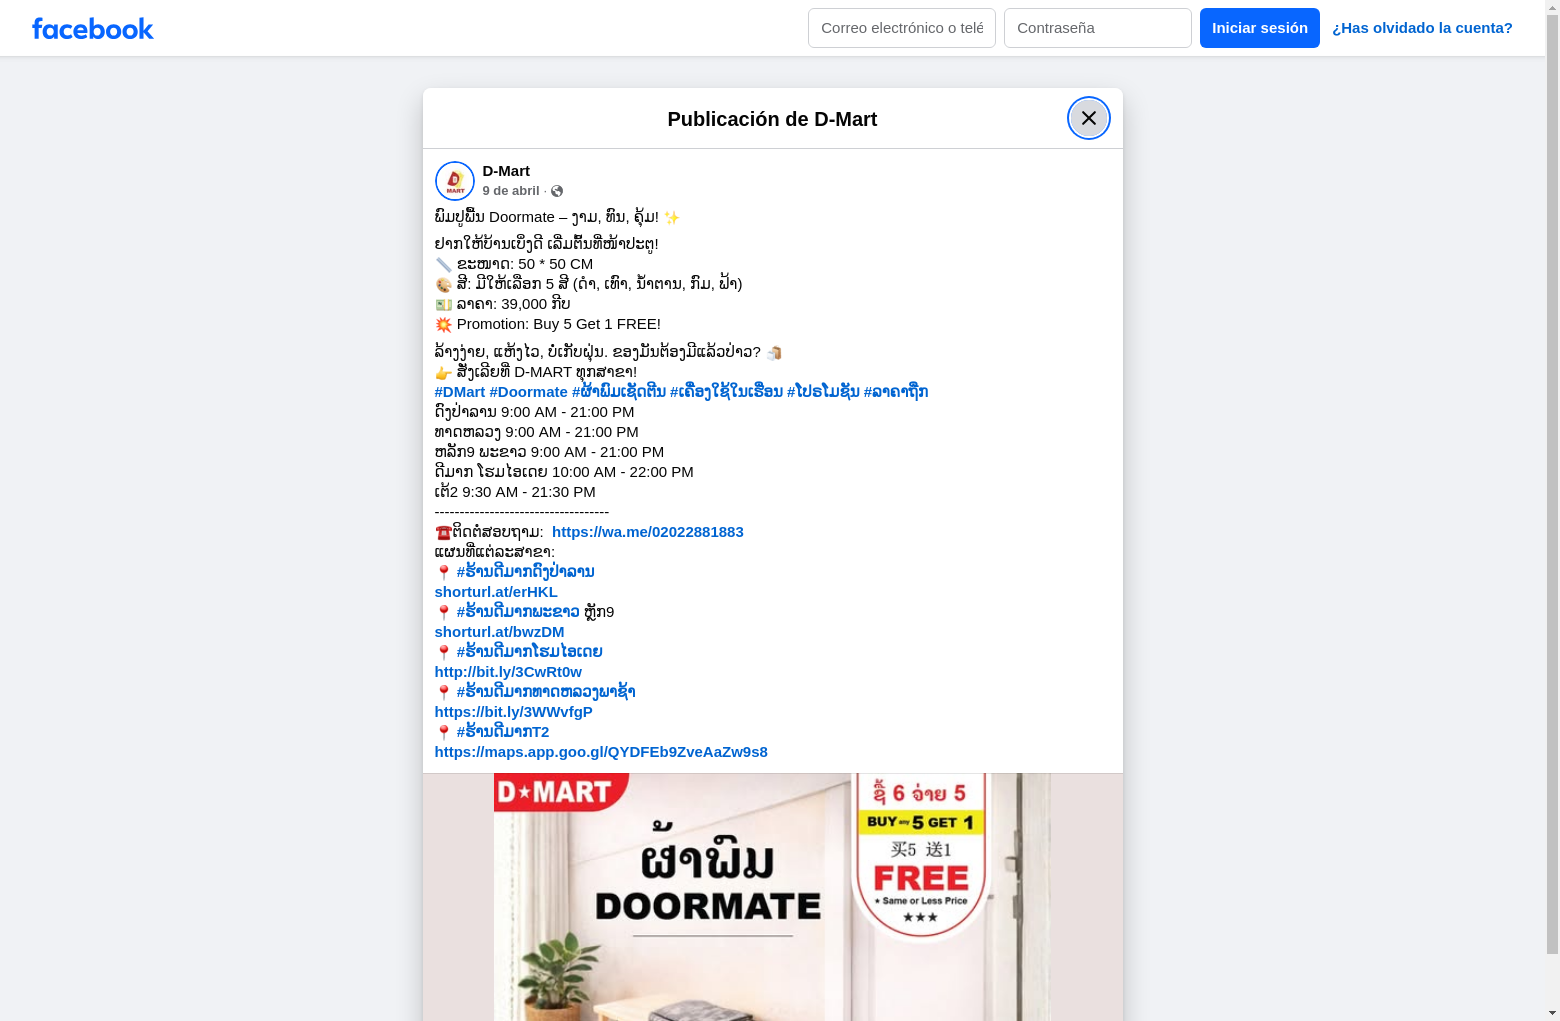
Task: Open the #ລາຄາຖືກ hashtag
Action: coord(896,392)
